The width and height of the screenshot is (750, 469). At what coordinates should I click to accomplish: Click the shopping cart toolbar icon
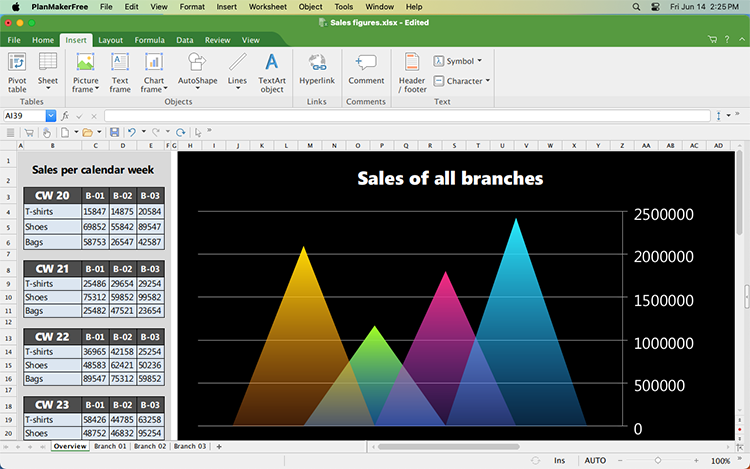29,132
